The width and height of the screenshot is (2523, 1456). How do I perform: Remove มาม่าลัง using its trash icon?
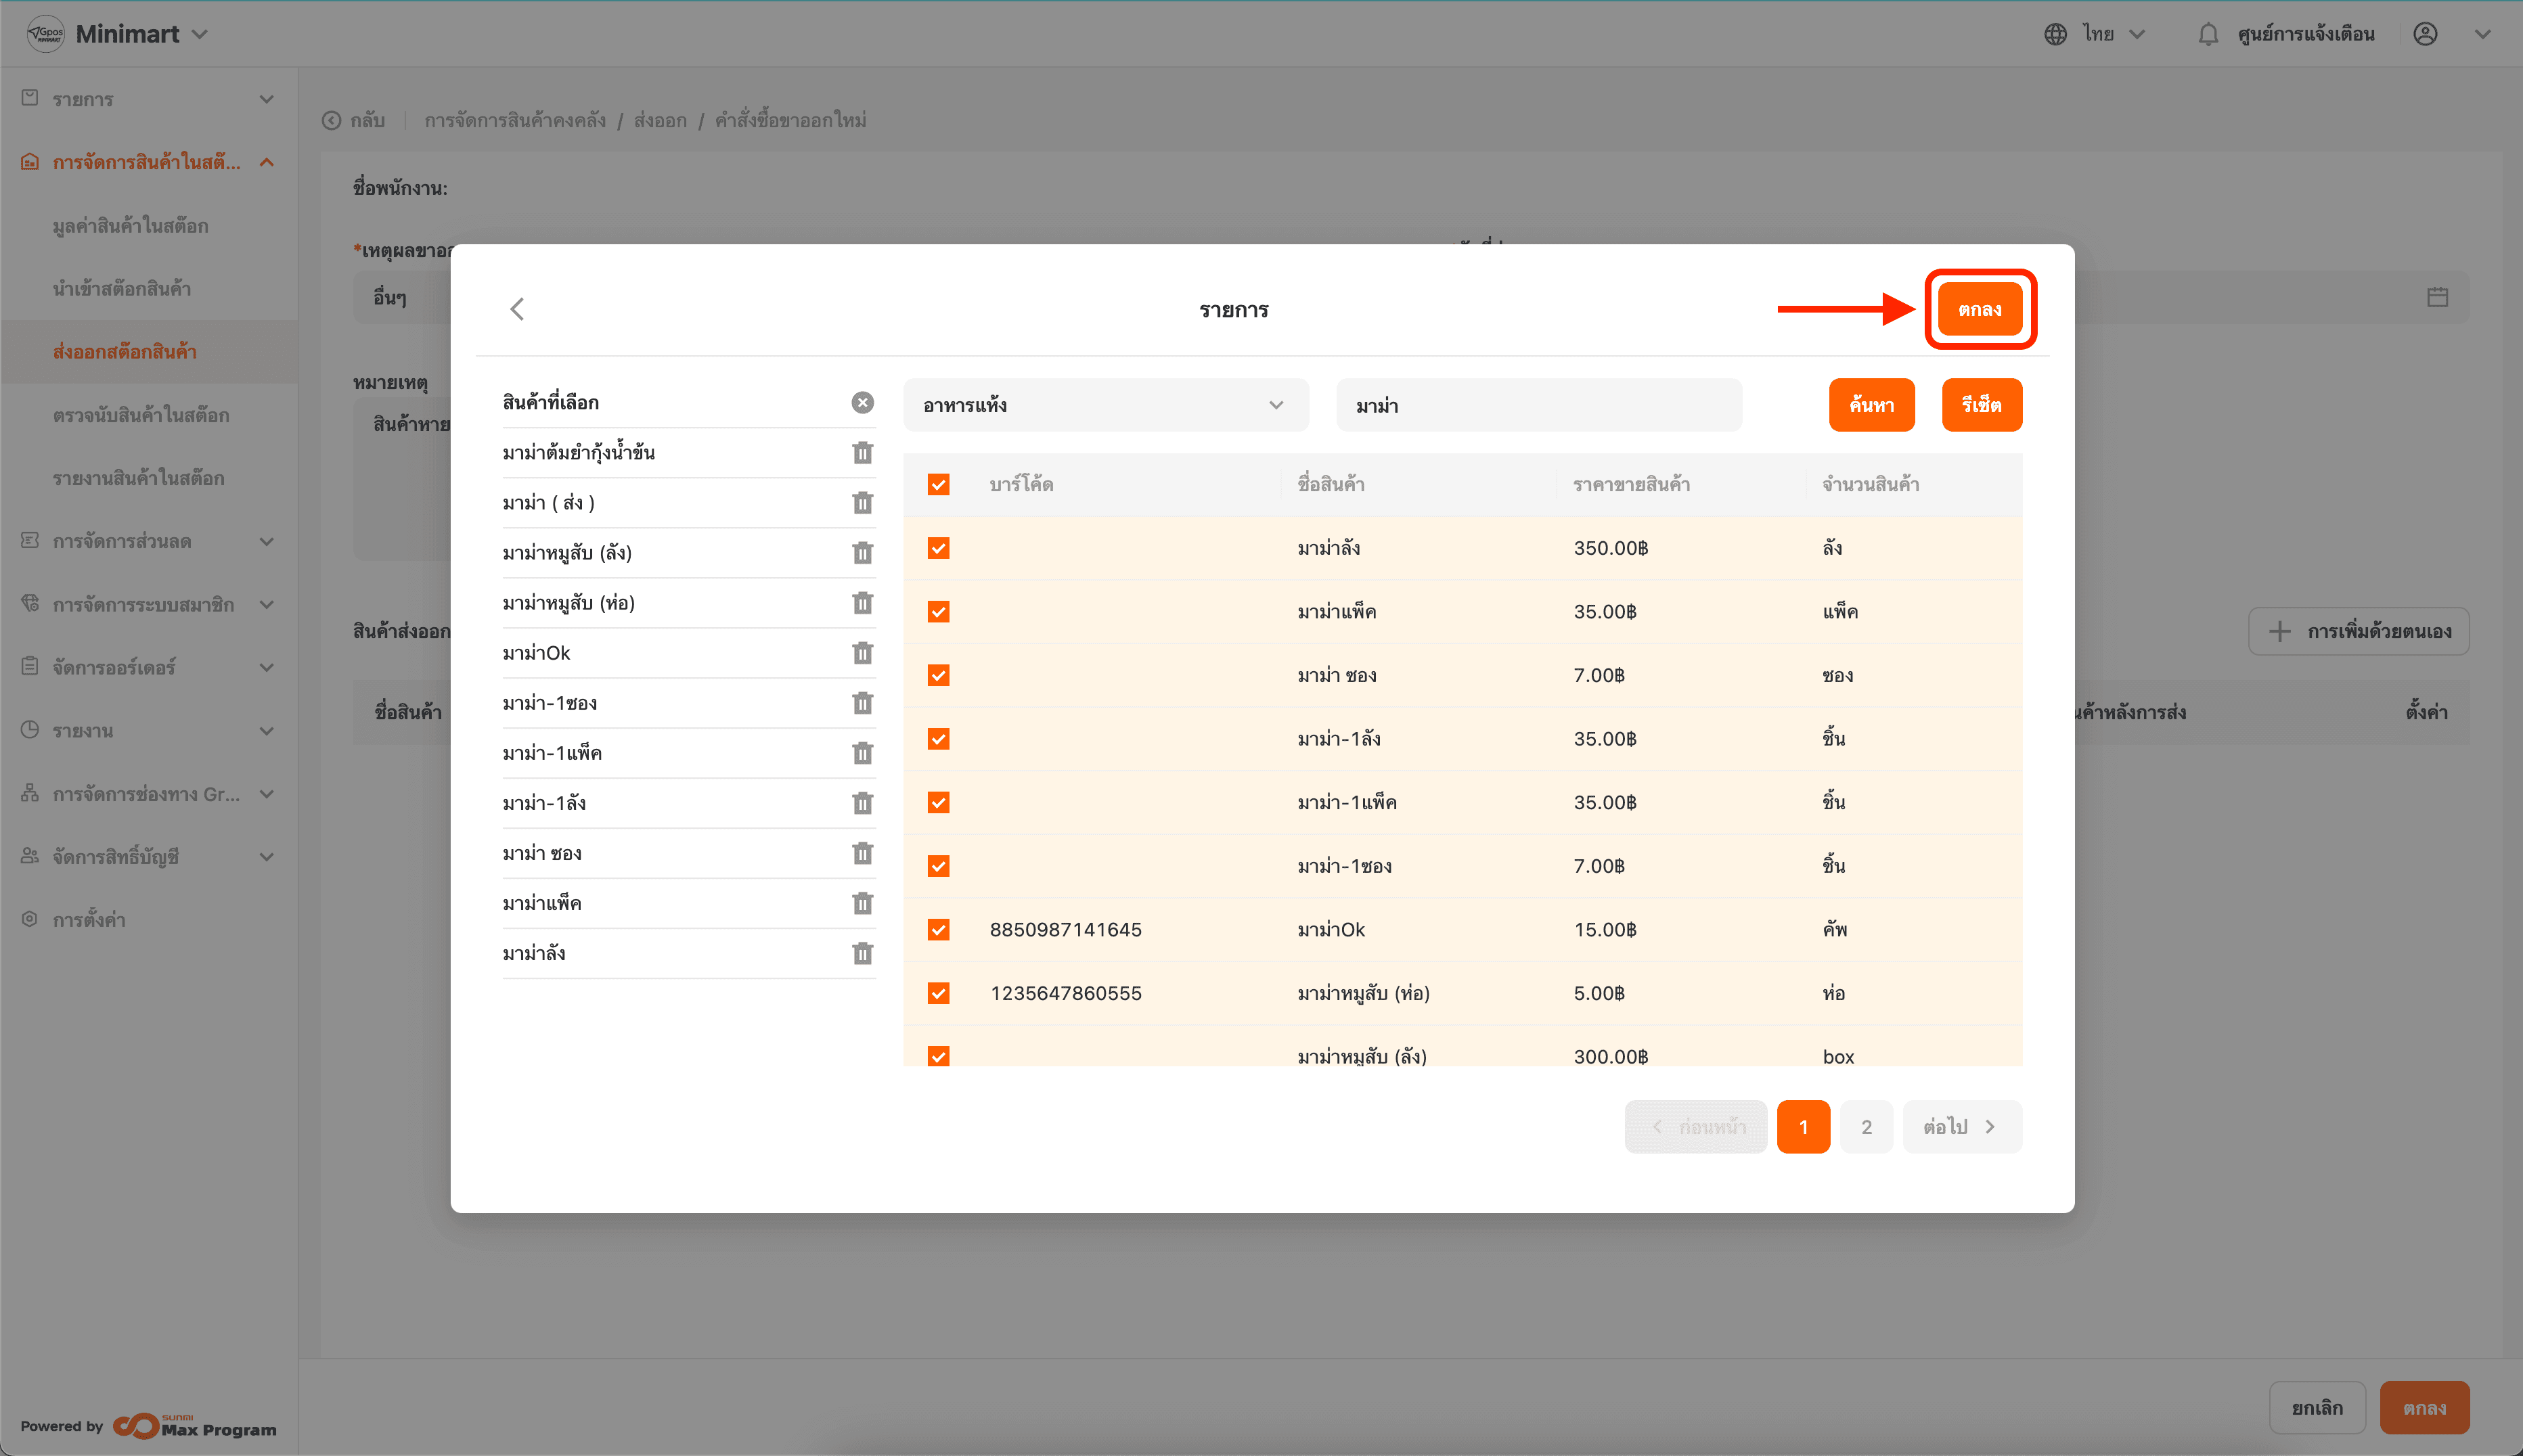pyautogui.click(x=862, y=953)
